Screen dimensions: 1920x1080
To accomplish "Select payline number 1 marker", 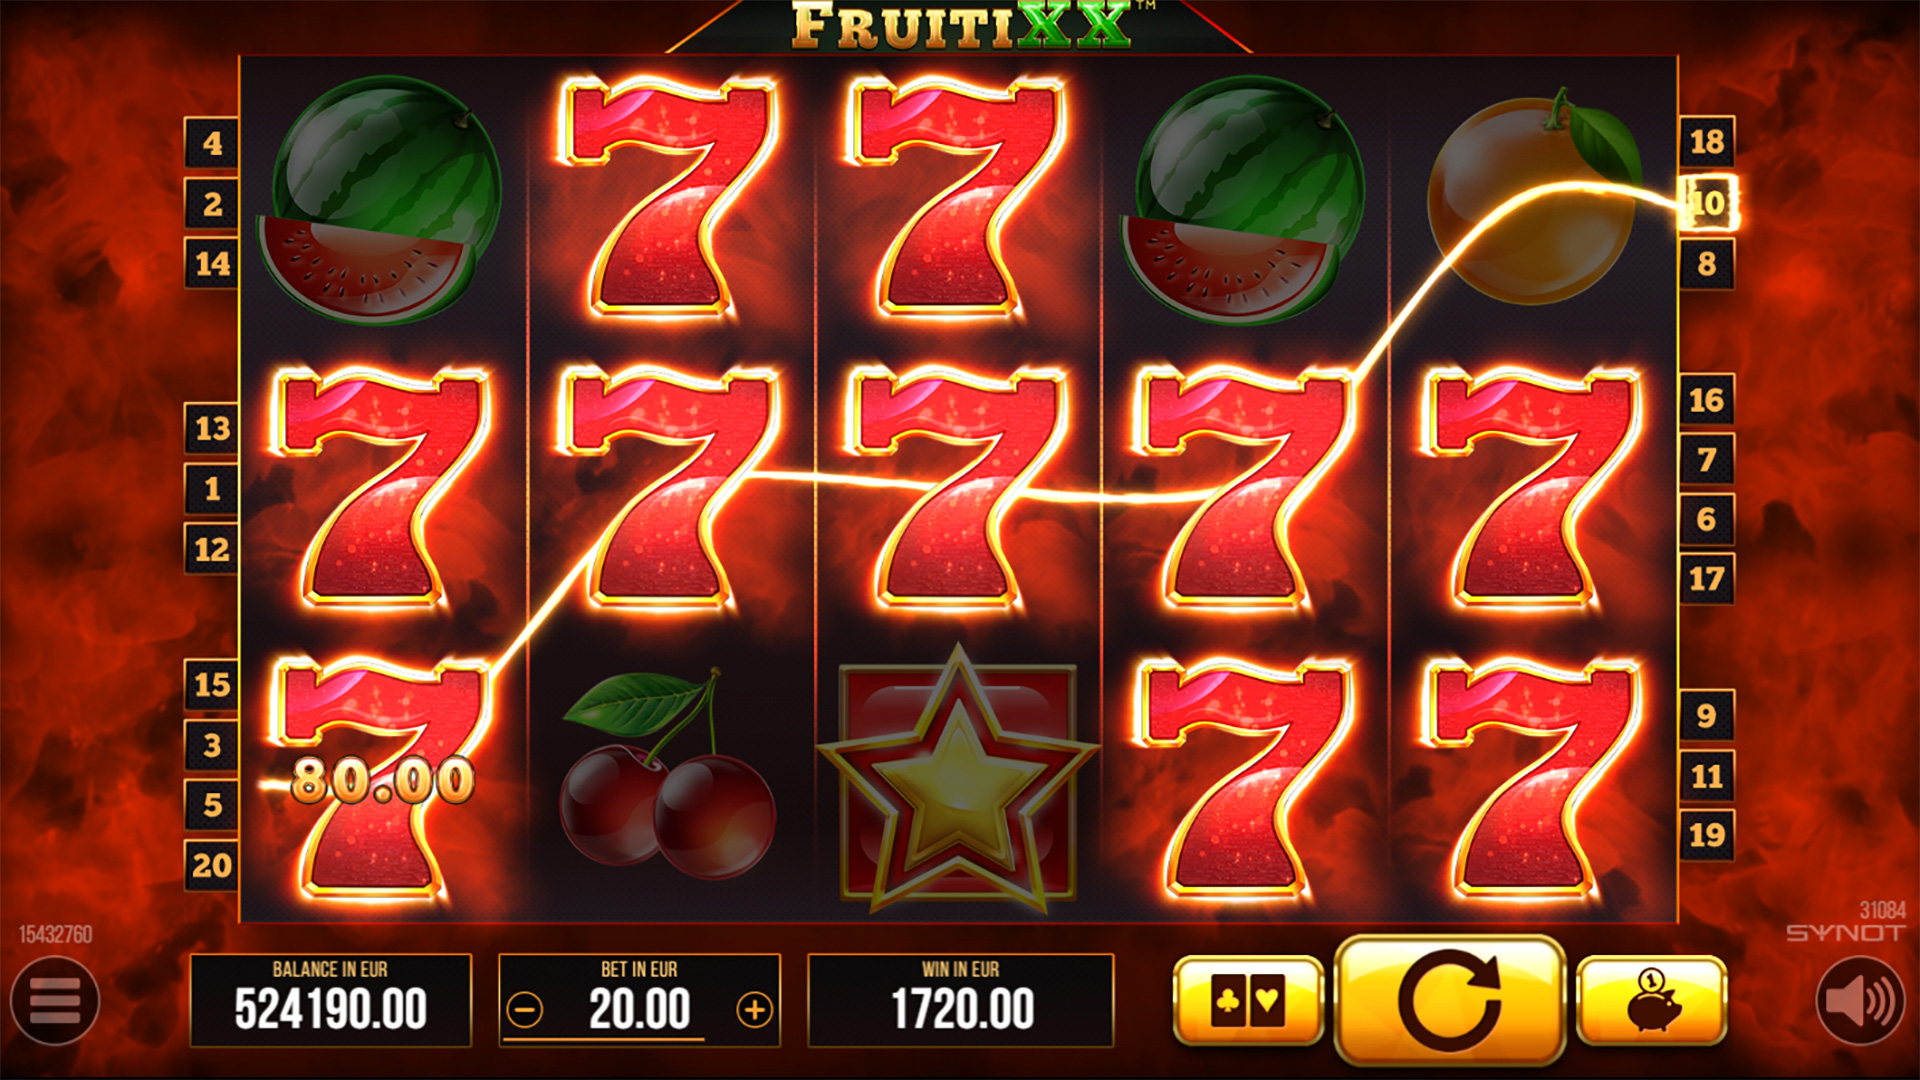I will tap(212, 489).
